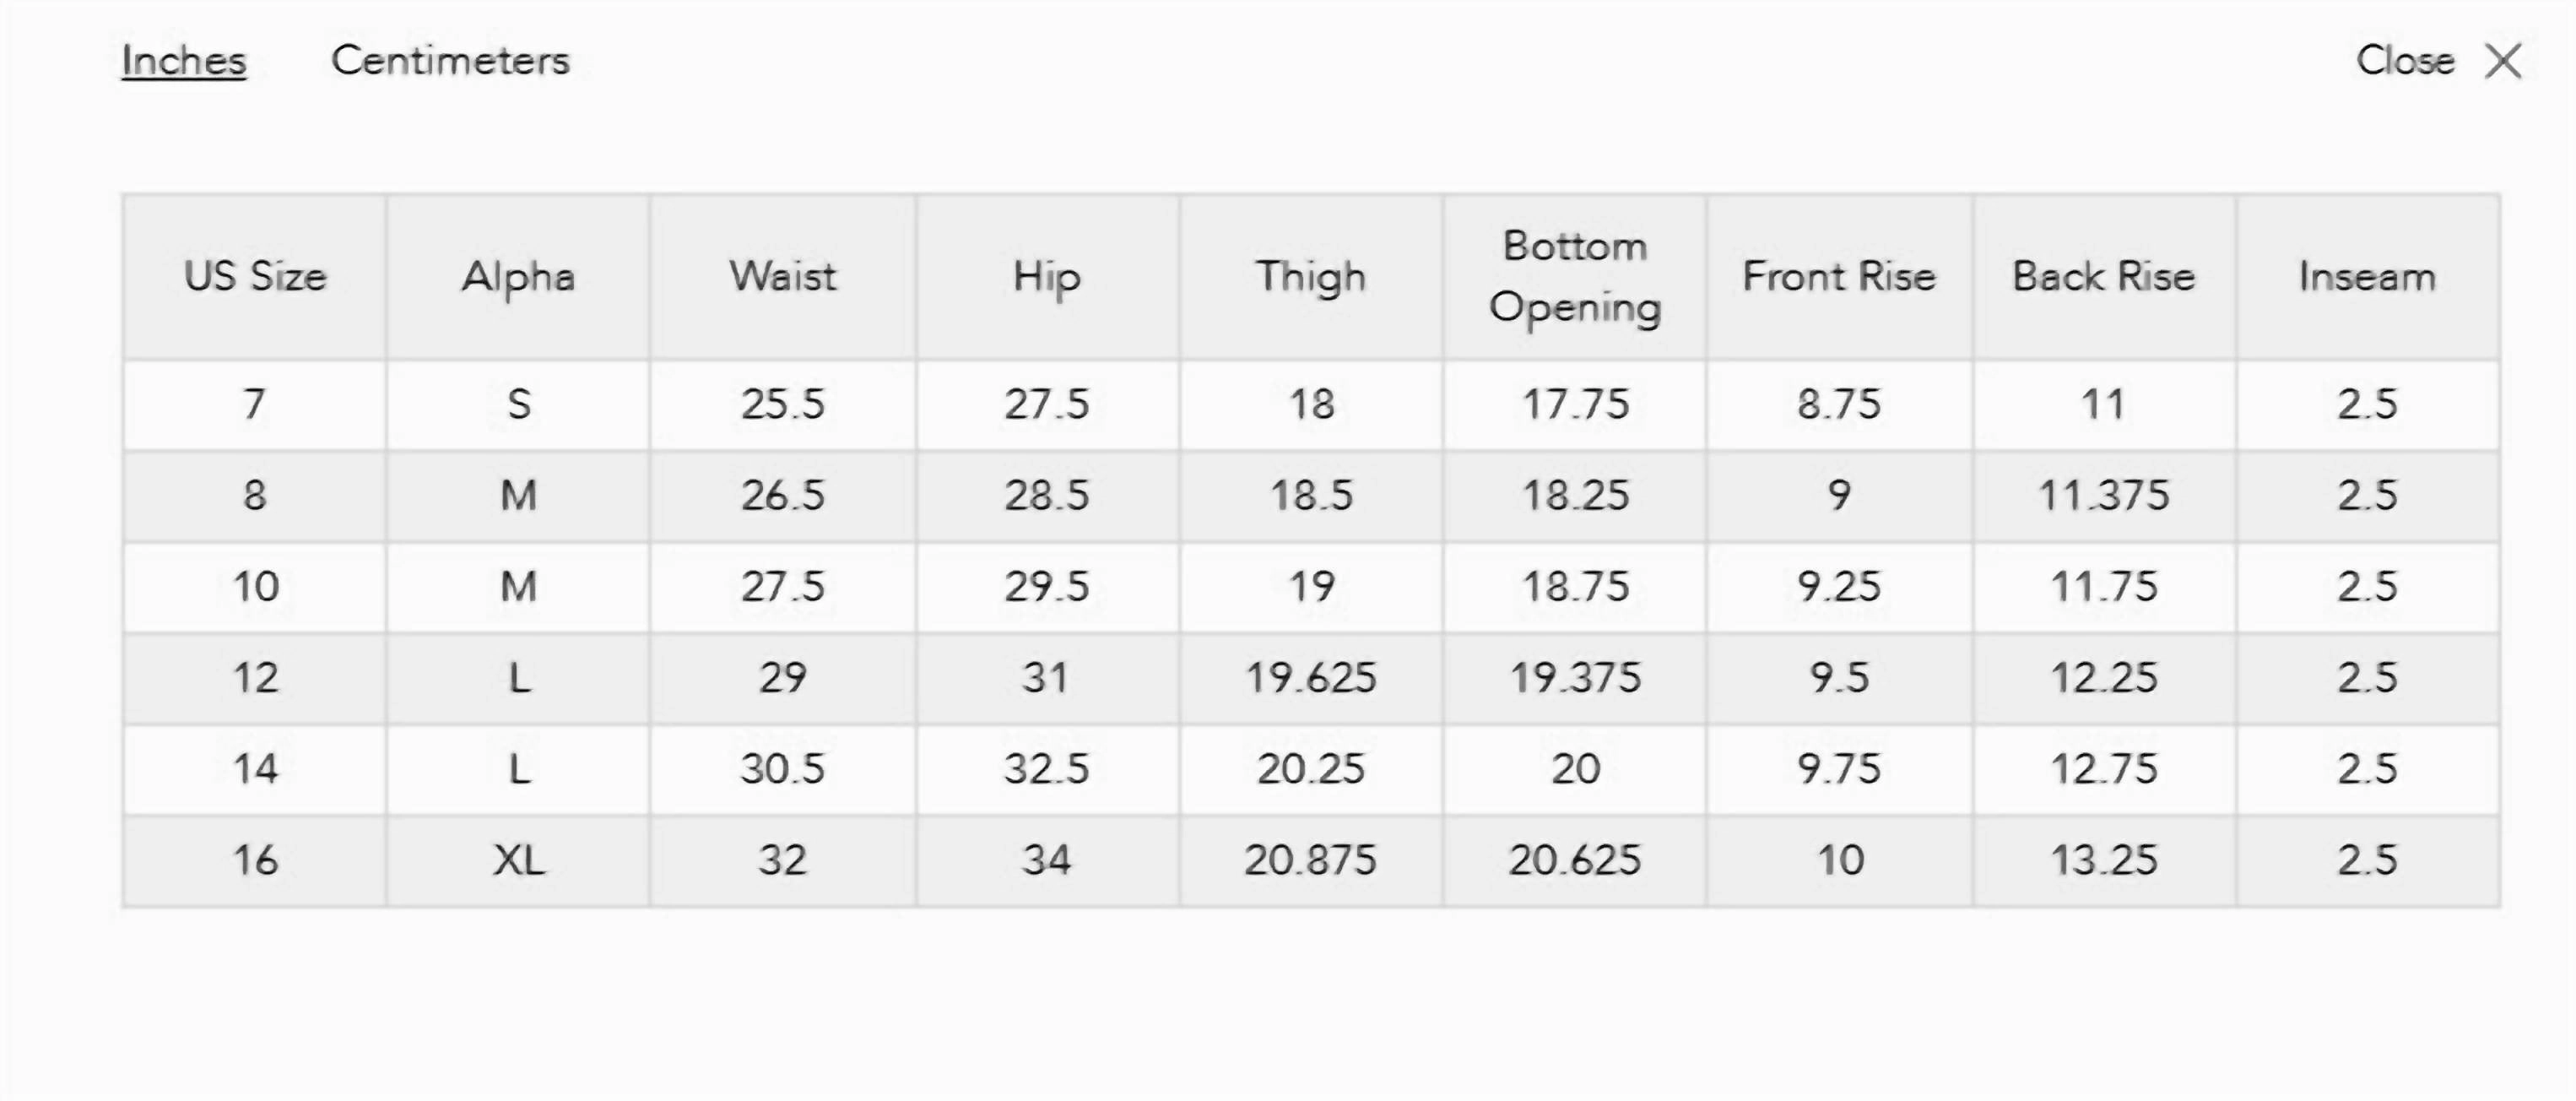Click the Waist column header
The width and height of the screenshot is (2576, 1101).
[x=783, y=277]
